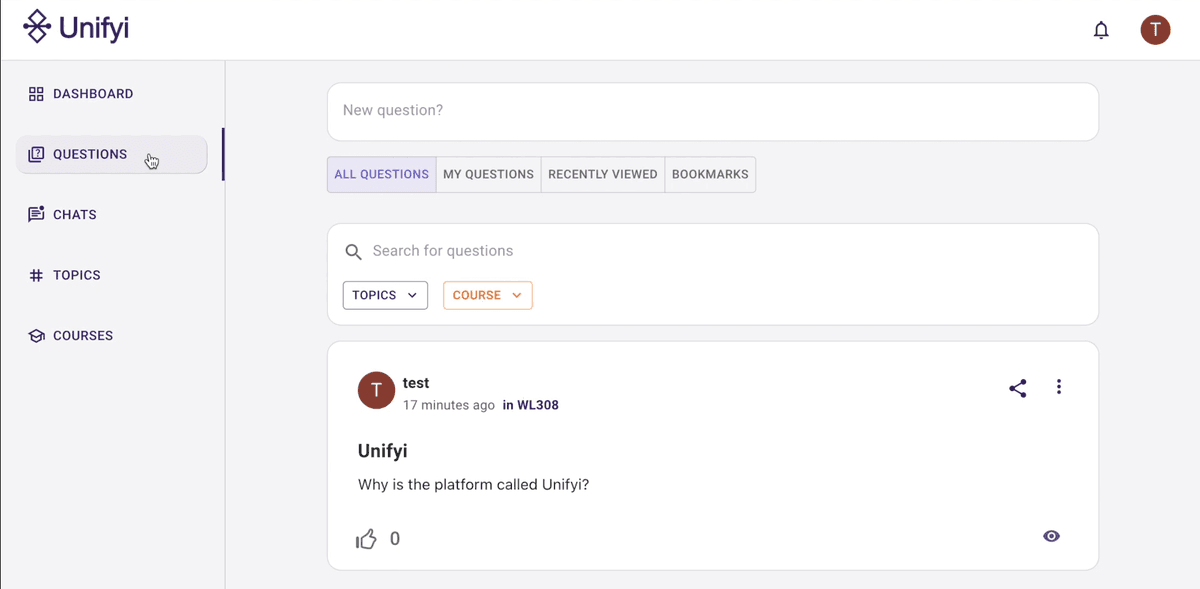Viewport: 1200px width, 589px height.
Task: Click the test author's avatar
Action: [376, 391]
